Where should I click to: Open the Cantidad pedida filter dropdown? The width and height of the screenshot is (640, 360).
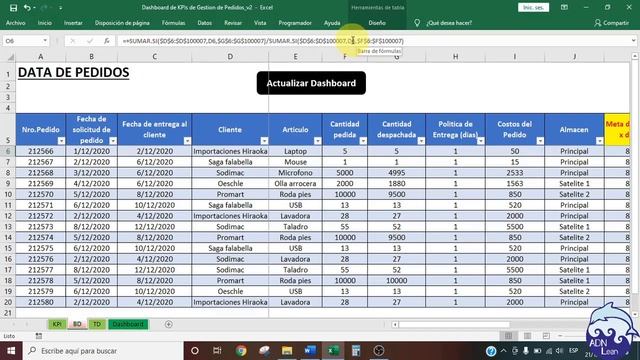coord(363,141)
